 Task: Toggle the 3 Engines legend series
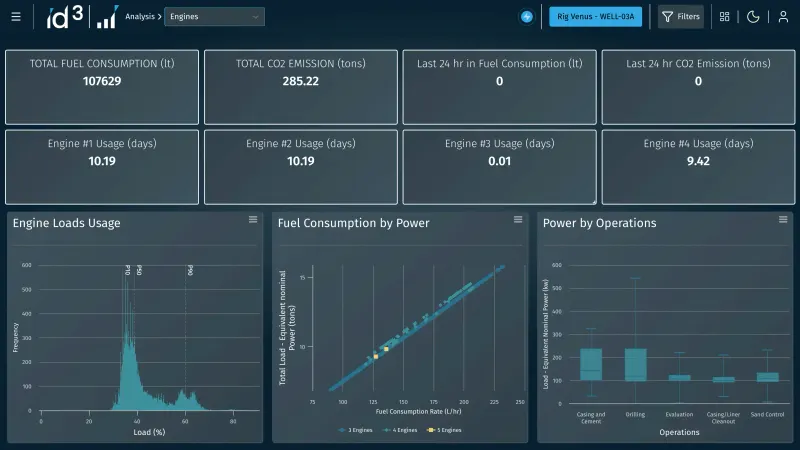pos(356,430)
